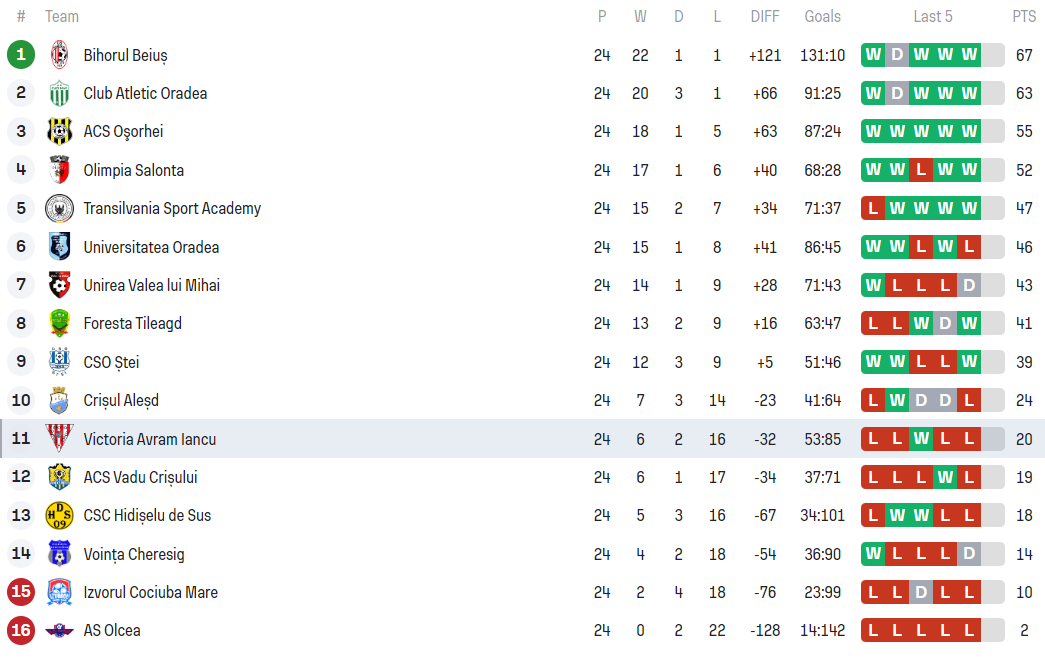Click the Club Atletic Oradea crest
This screenshot has width=1045, height=661.
click(60, 93)
